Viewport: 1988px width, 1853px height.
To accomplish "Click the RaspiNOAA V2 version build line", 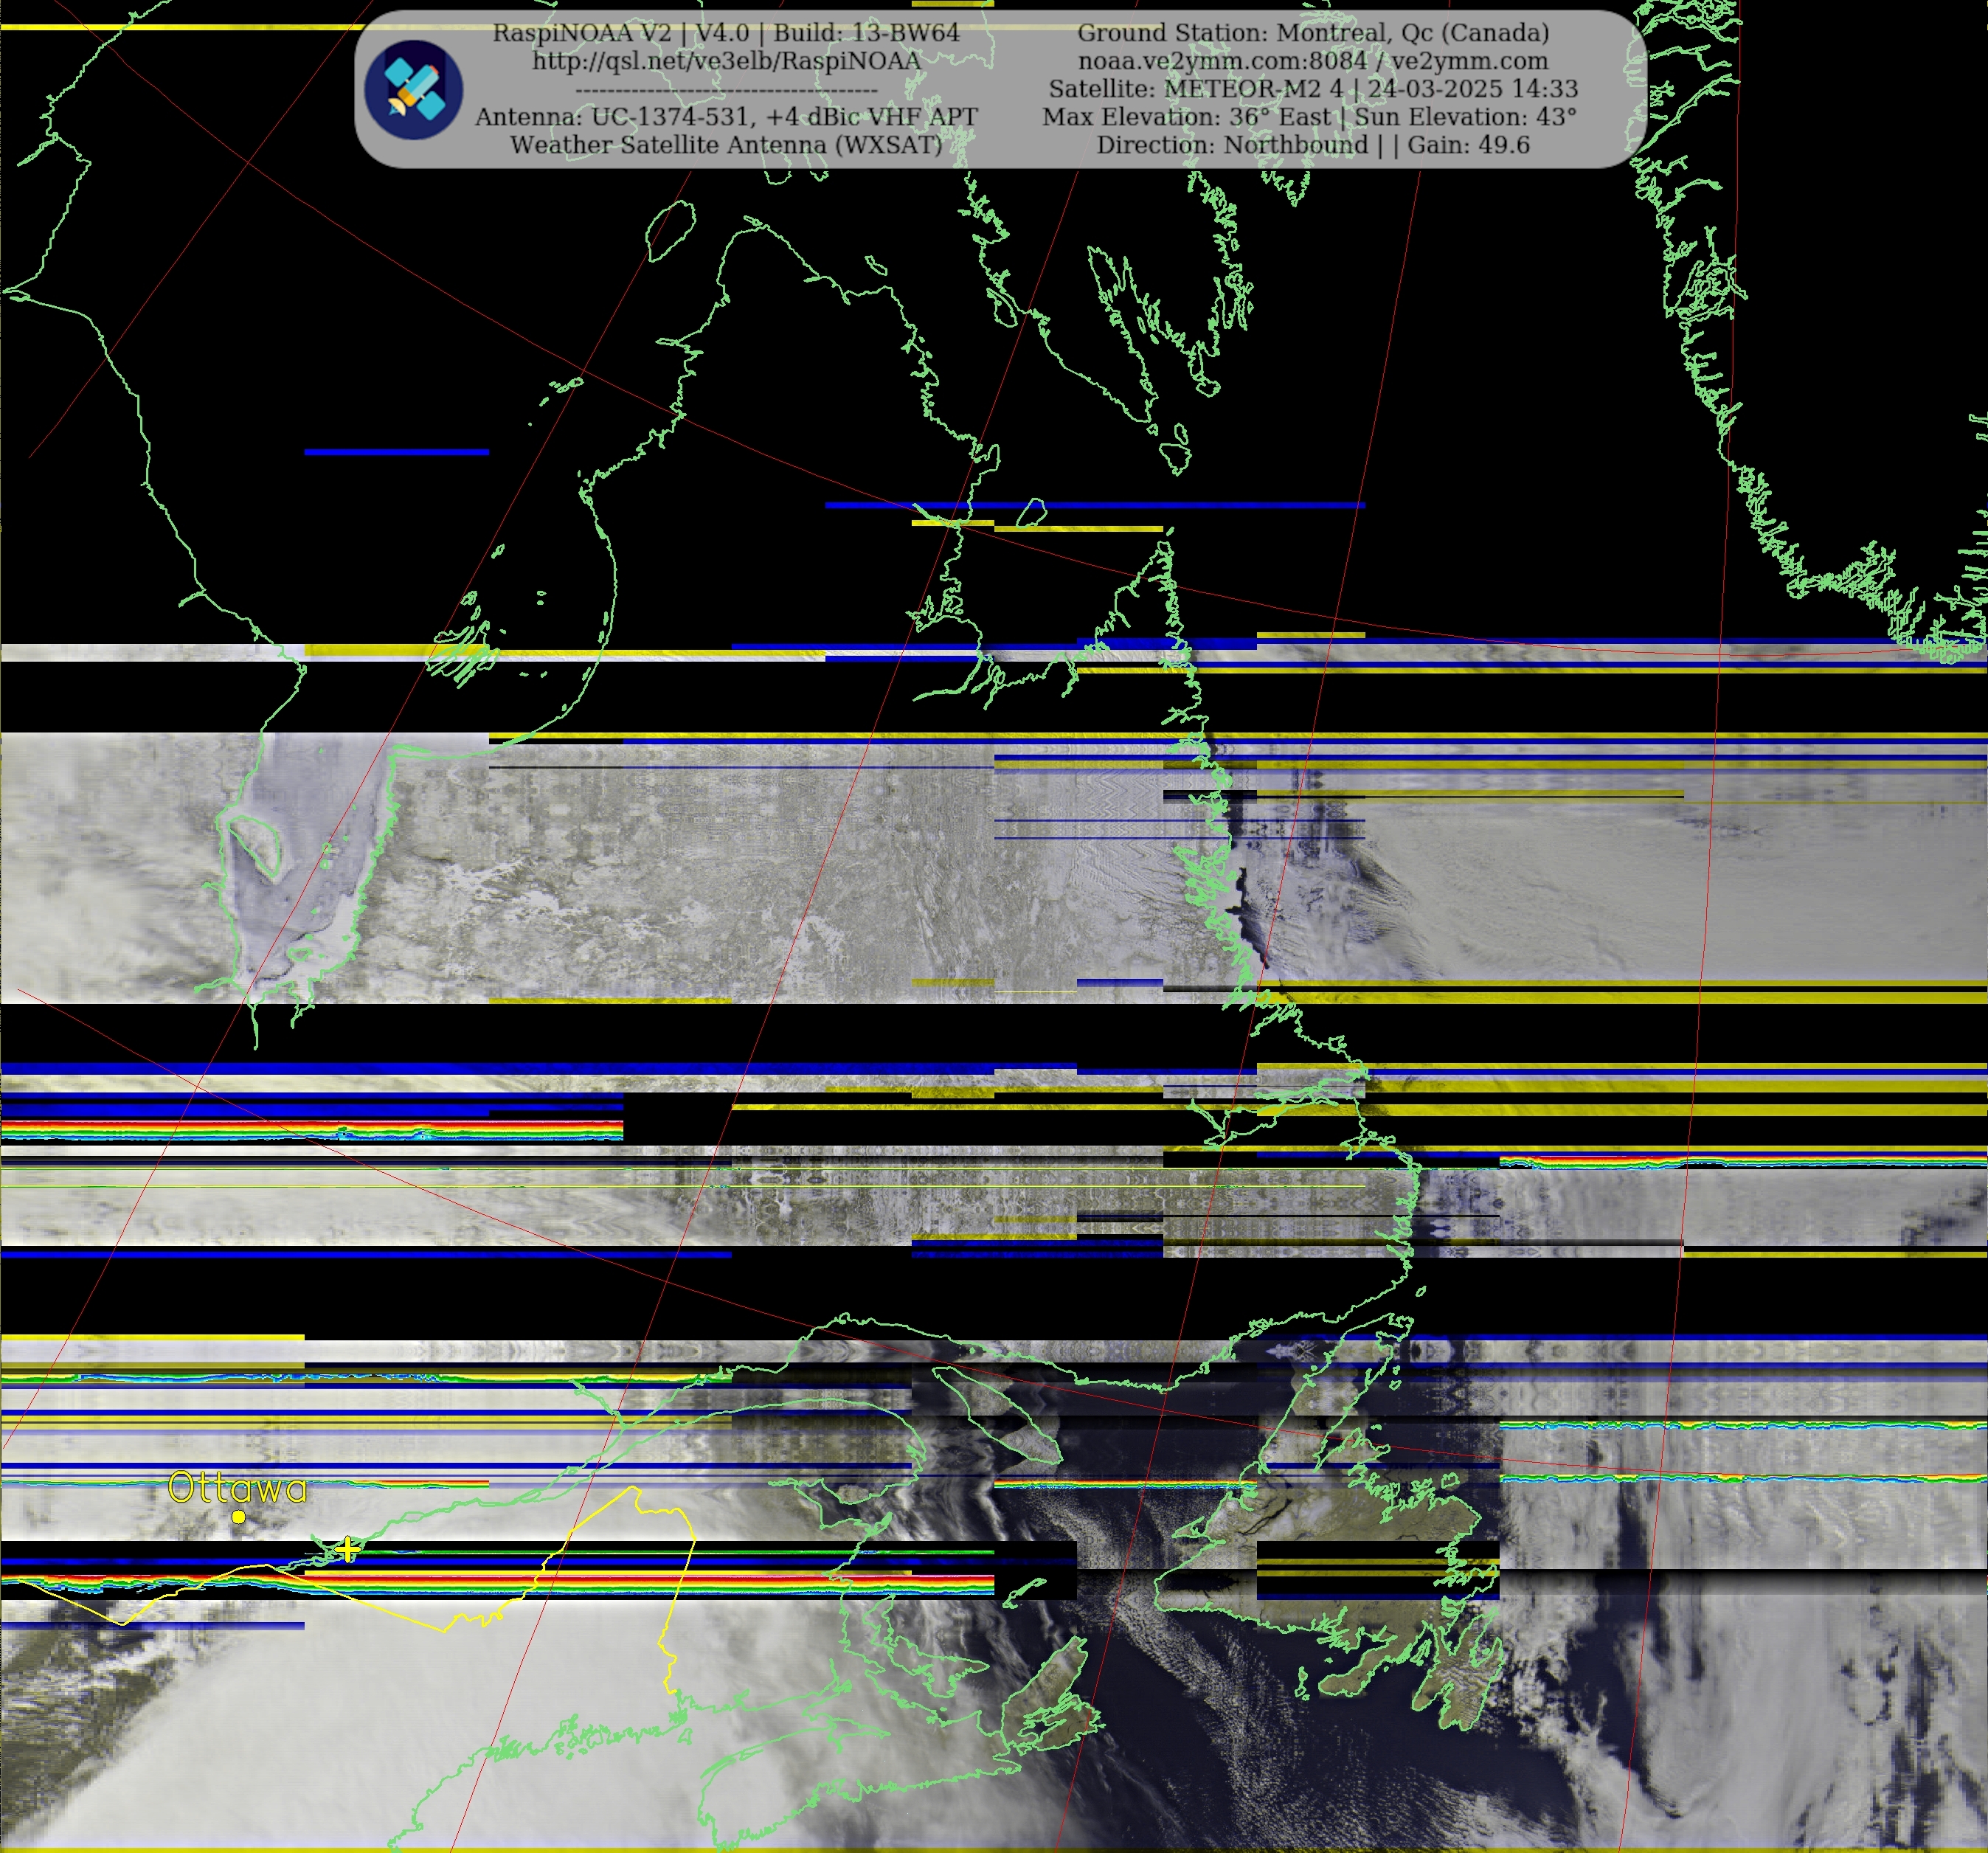I will pos(726,33).
